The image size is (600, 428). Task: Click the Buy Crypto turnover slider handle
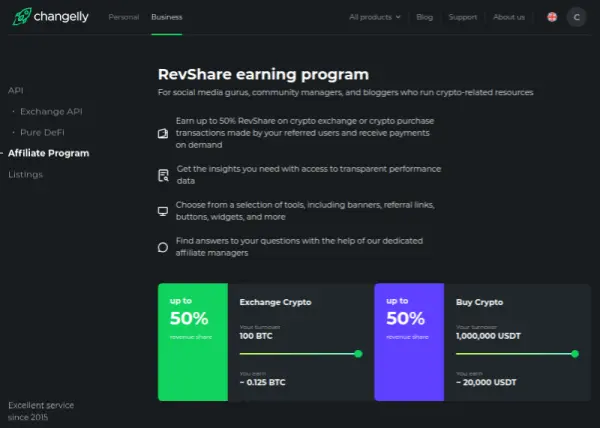pos(575,354)
